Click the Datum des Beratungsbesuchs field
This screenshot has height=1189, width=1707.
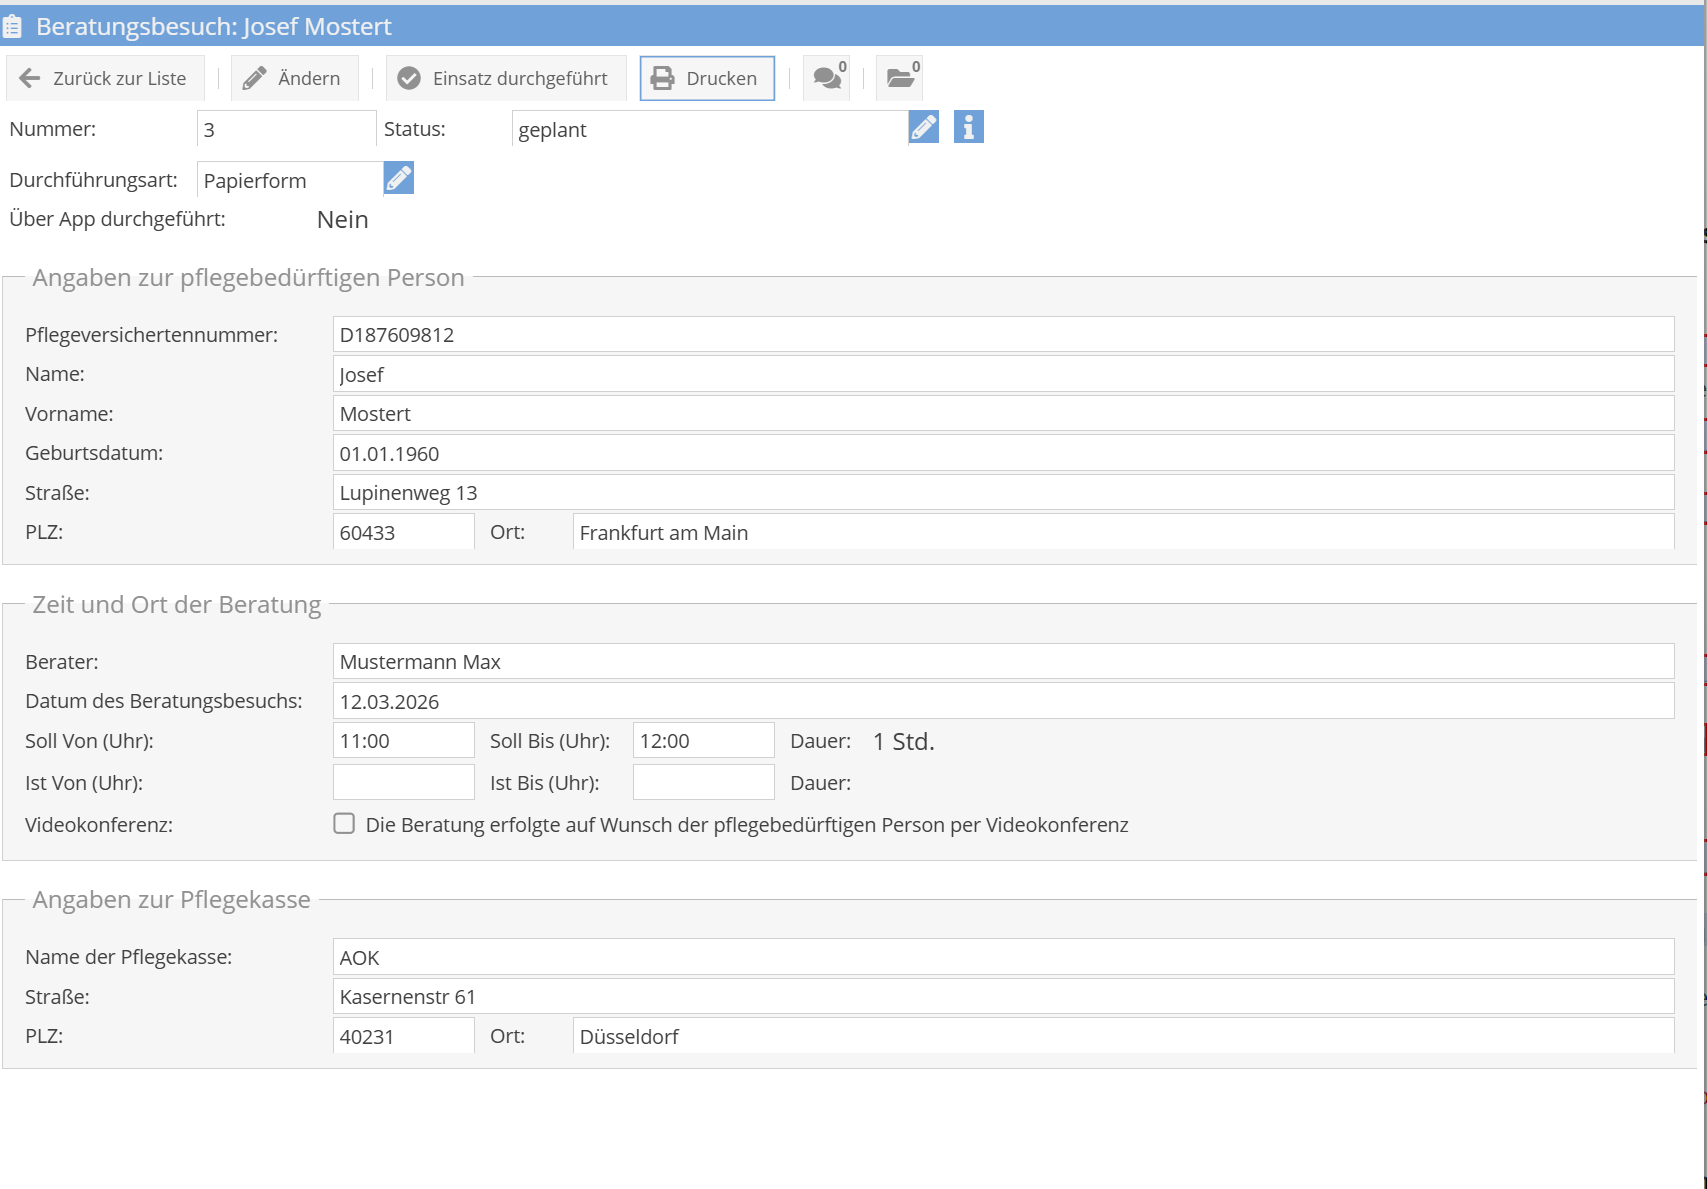[x=1002, y=701]
